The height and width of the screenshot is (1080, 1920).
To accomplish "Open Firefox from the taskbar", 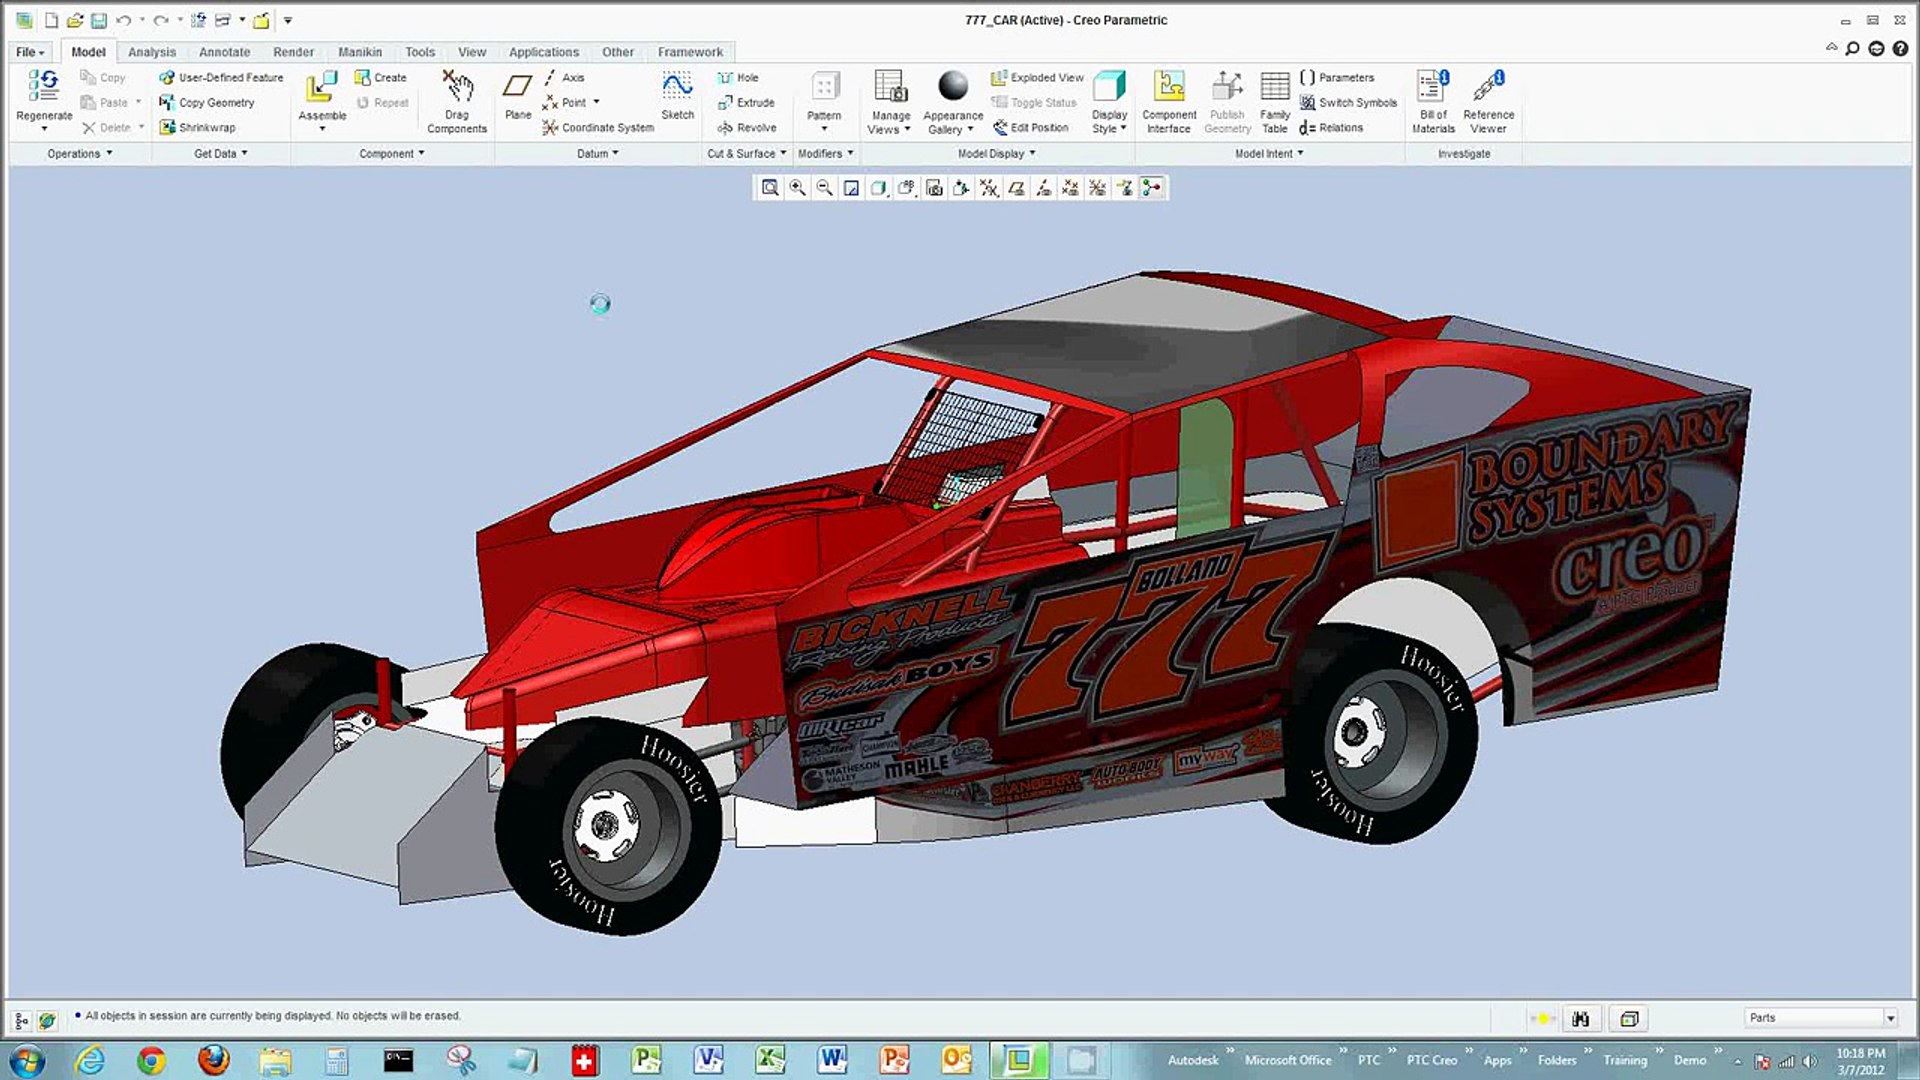I will pos(213,1059).
